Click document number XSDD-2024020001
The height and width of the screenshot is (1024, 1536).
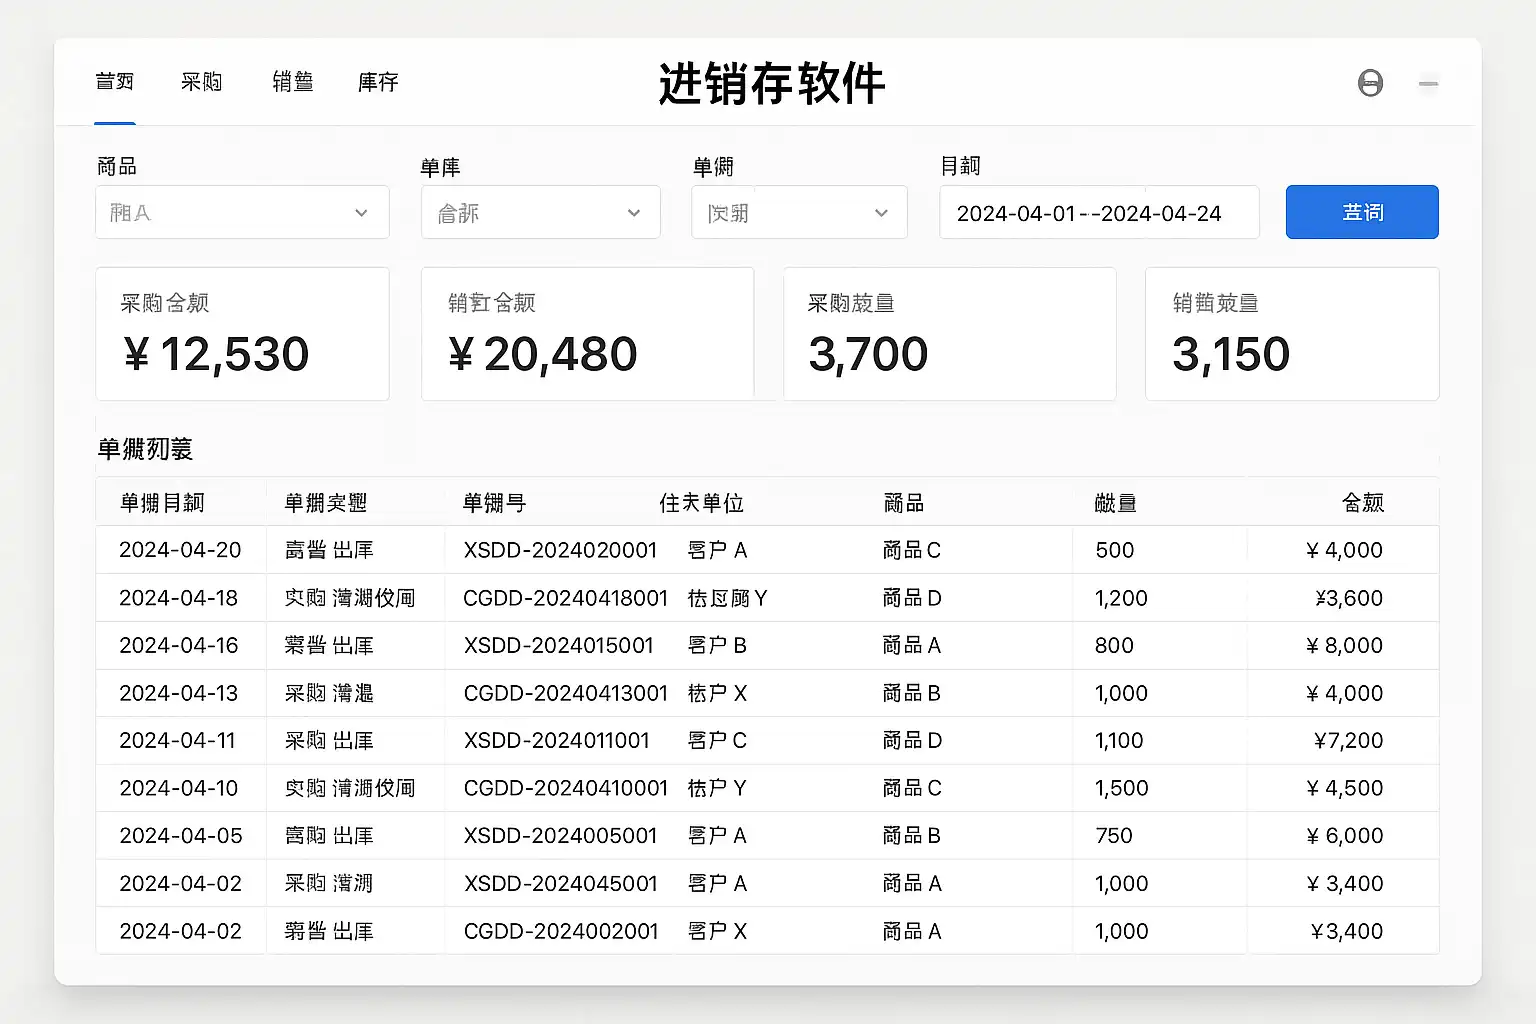coord(560,550)
